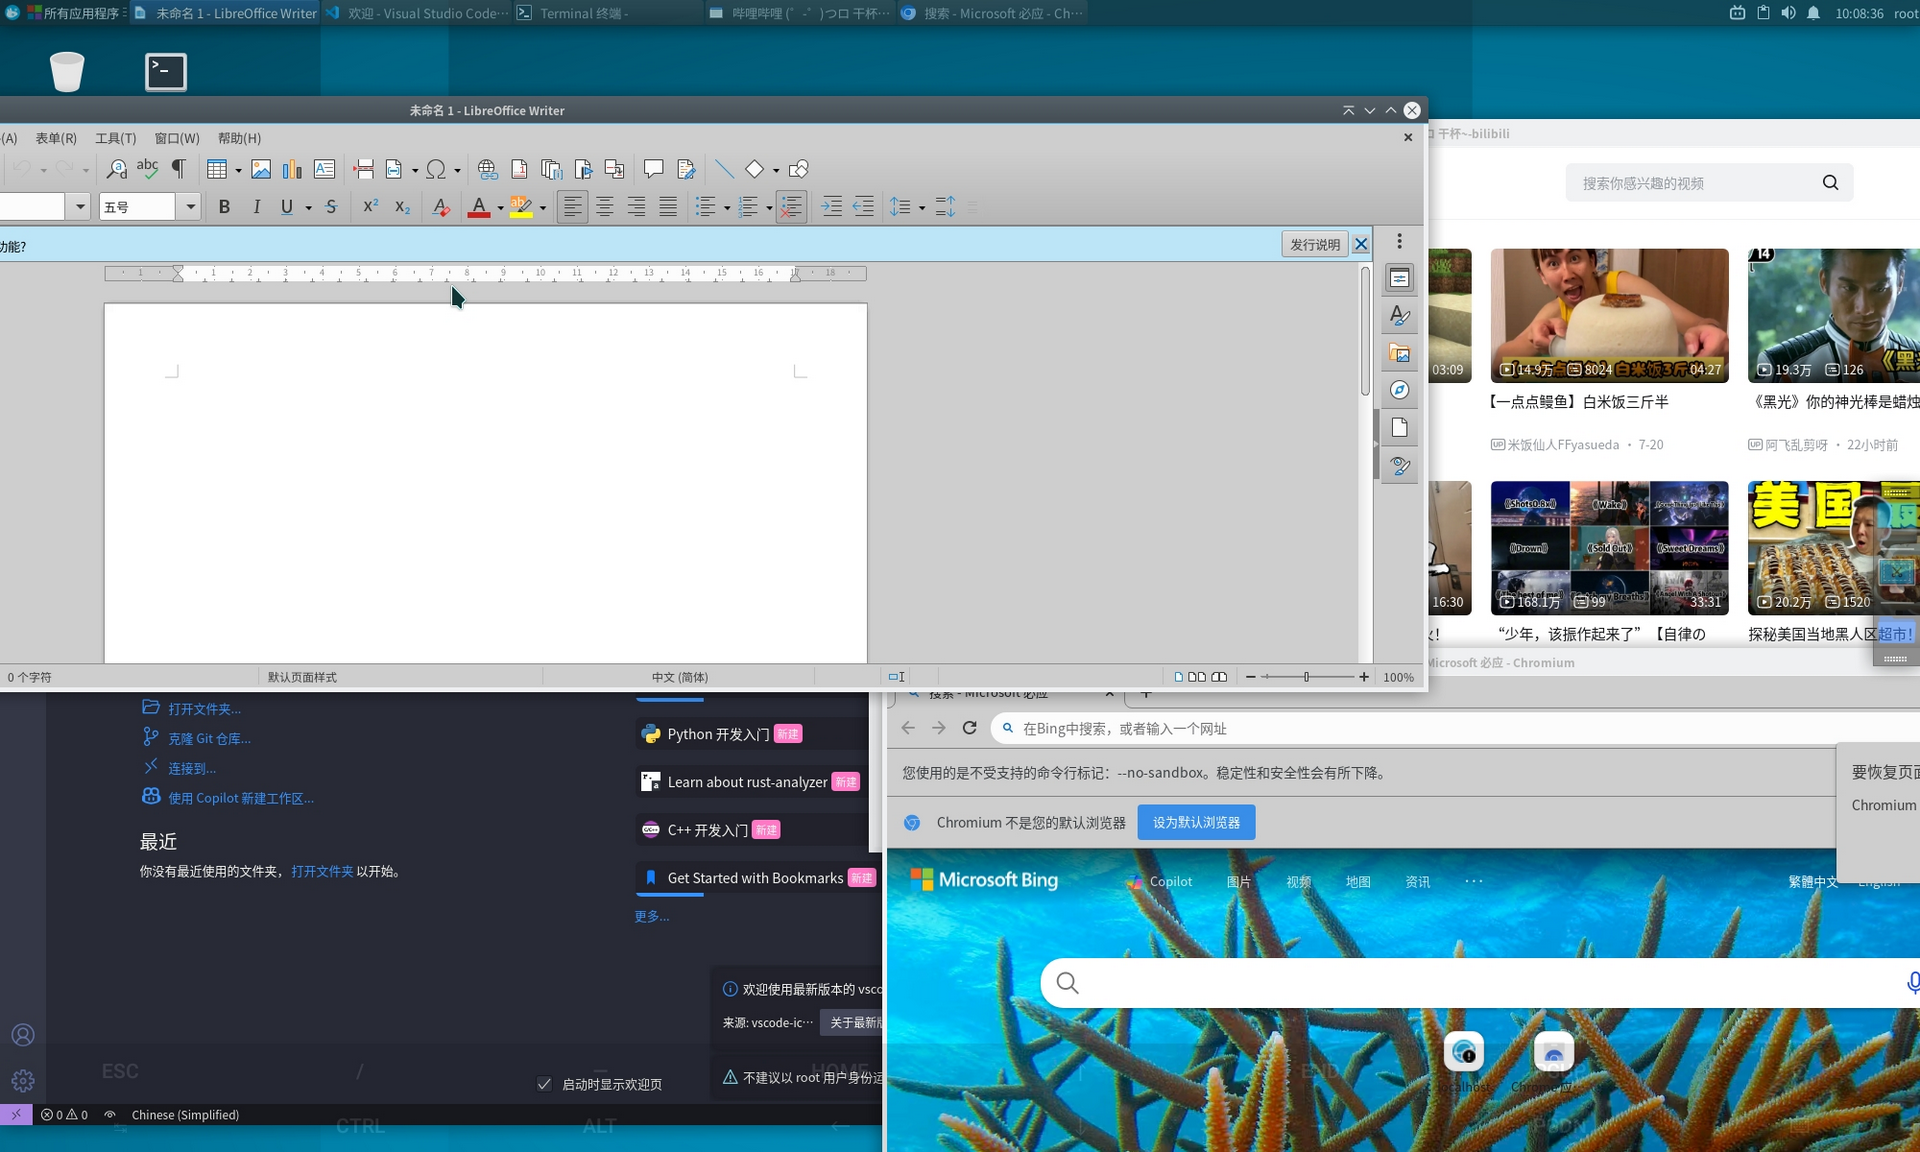Click the Clear Direct Formatting icon
Screen dimensions: 1920x1152
(x=440, y=207)
